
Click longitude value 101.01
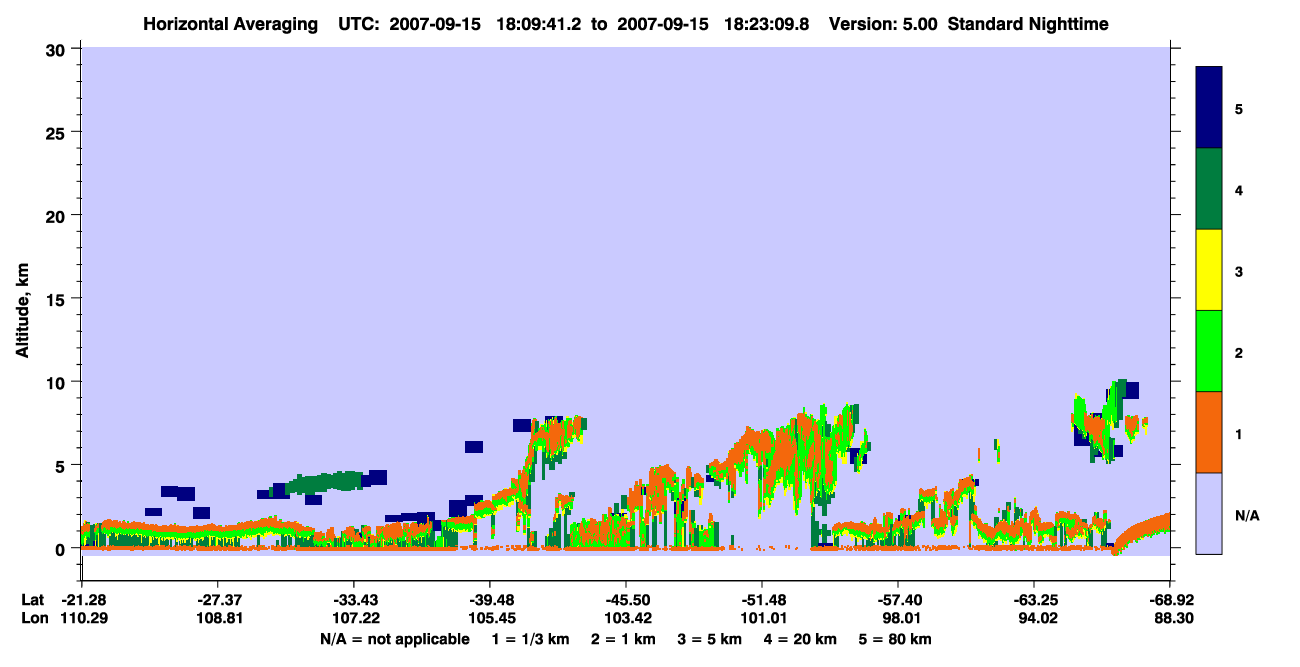pos(761,619)
